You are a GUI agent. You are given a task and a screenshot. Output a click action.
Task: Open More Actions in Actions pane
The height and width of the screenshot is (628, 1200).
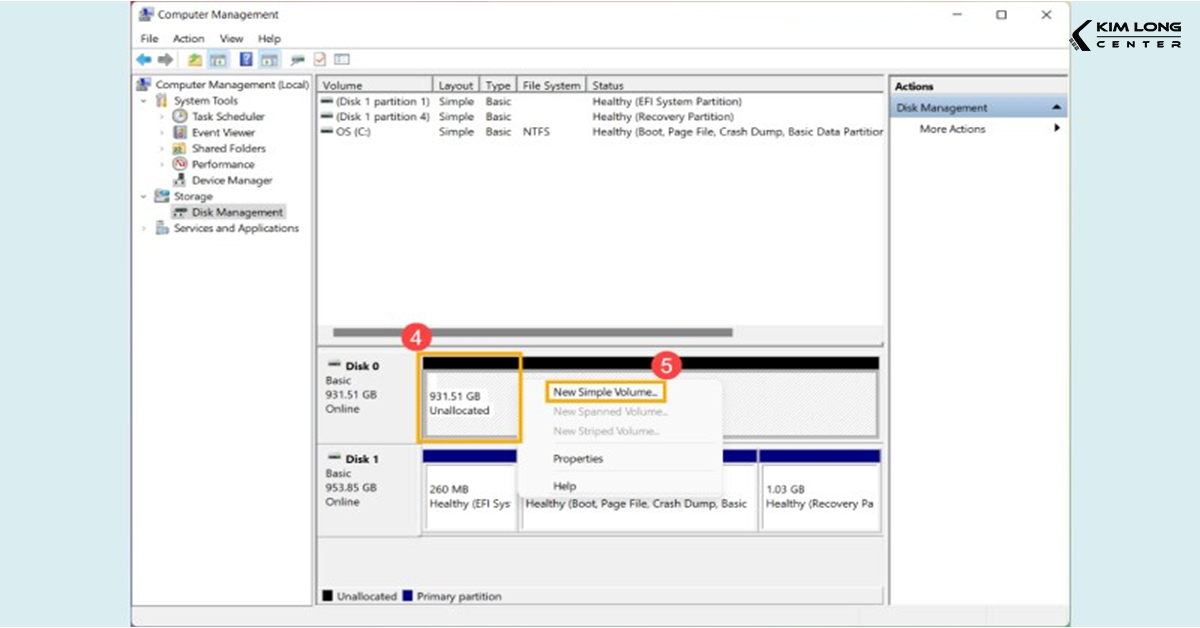[952, 129]
